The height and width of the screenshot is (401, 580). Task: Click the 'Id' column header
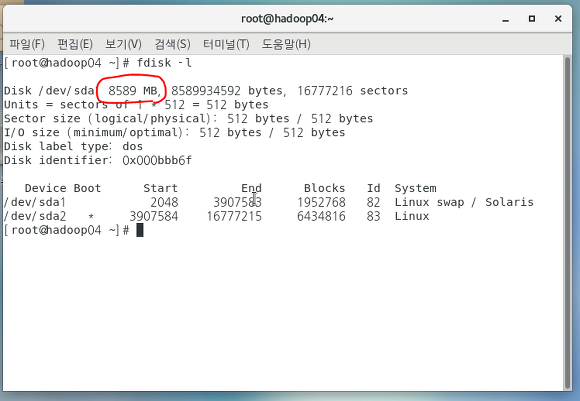(374, 188)
